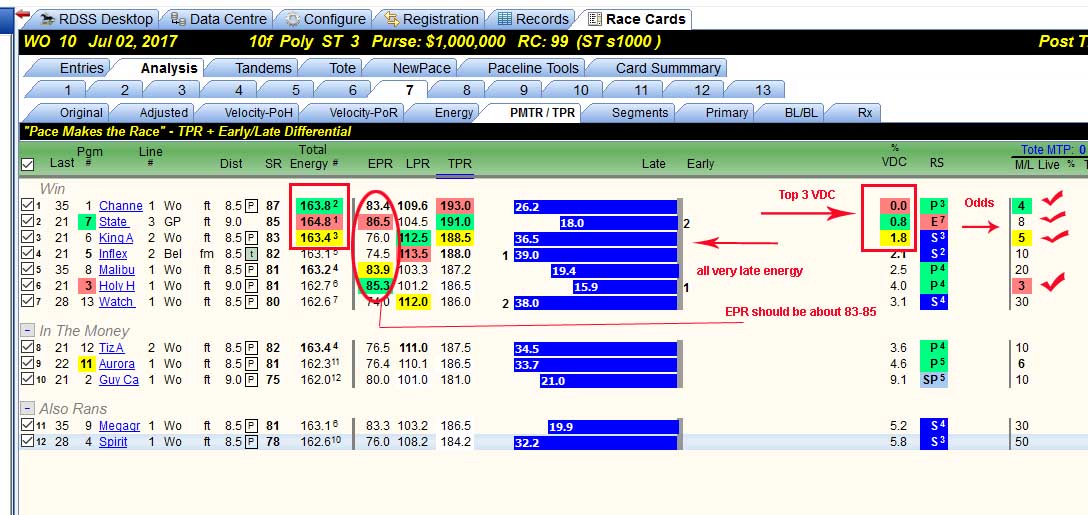Open the Tote sub-tab

point(342,68)
